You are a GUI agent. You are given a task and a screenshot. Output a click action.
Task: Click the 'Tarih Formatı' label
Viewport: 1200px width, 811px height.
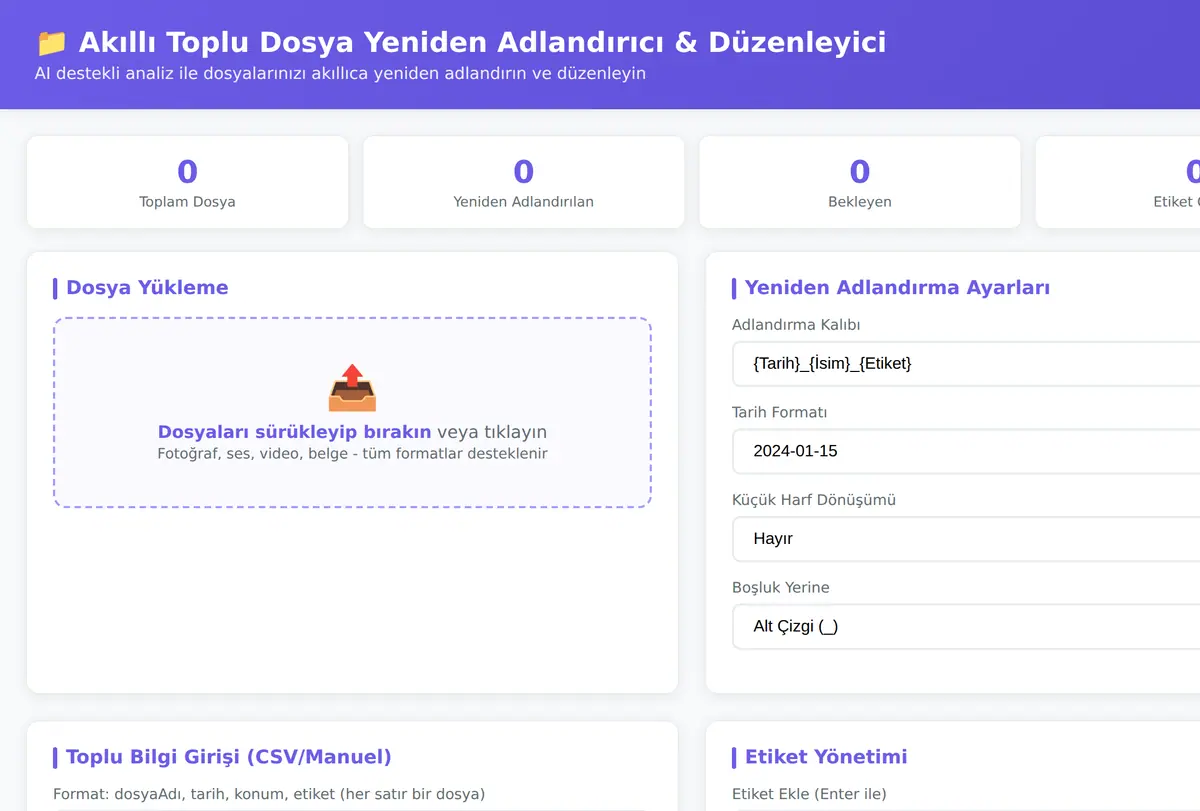[x=780, y=412]
